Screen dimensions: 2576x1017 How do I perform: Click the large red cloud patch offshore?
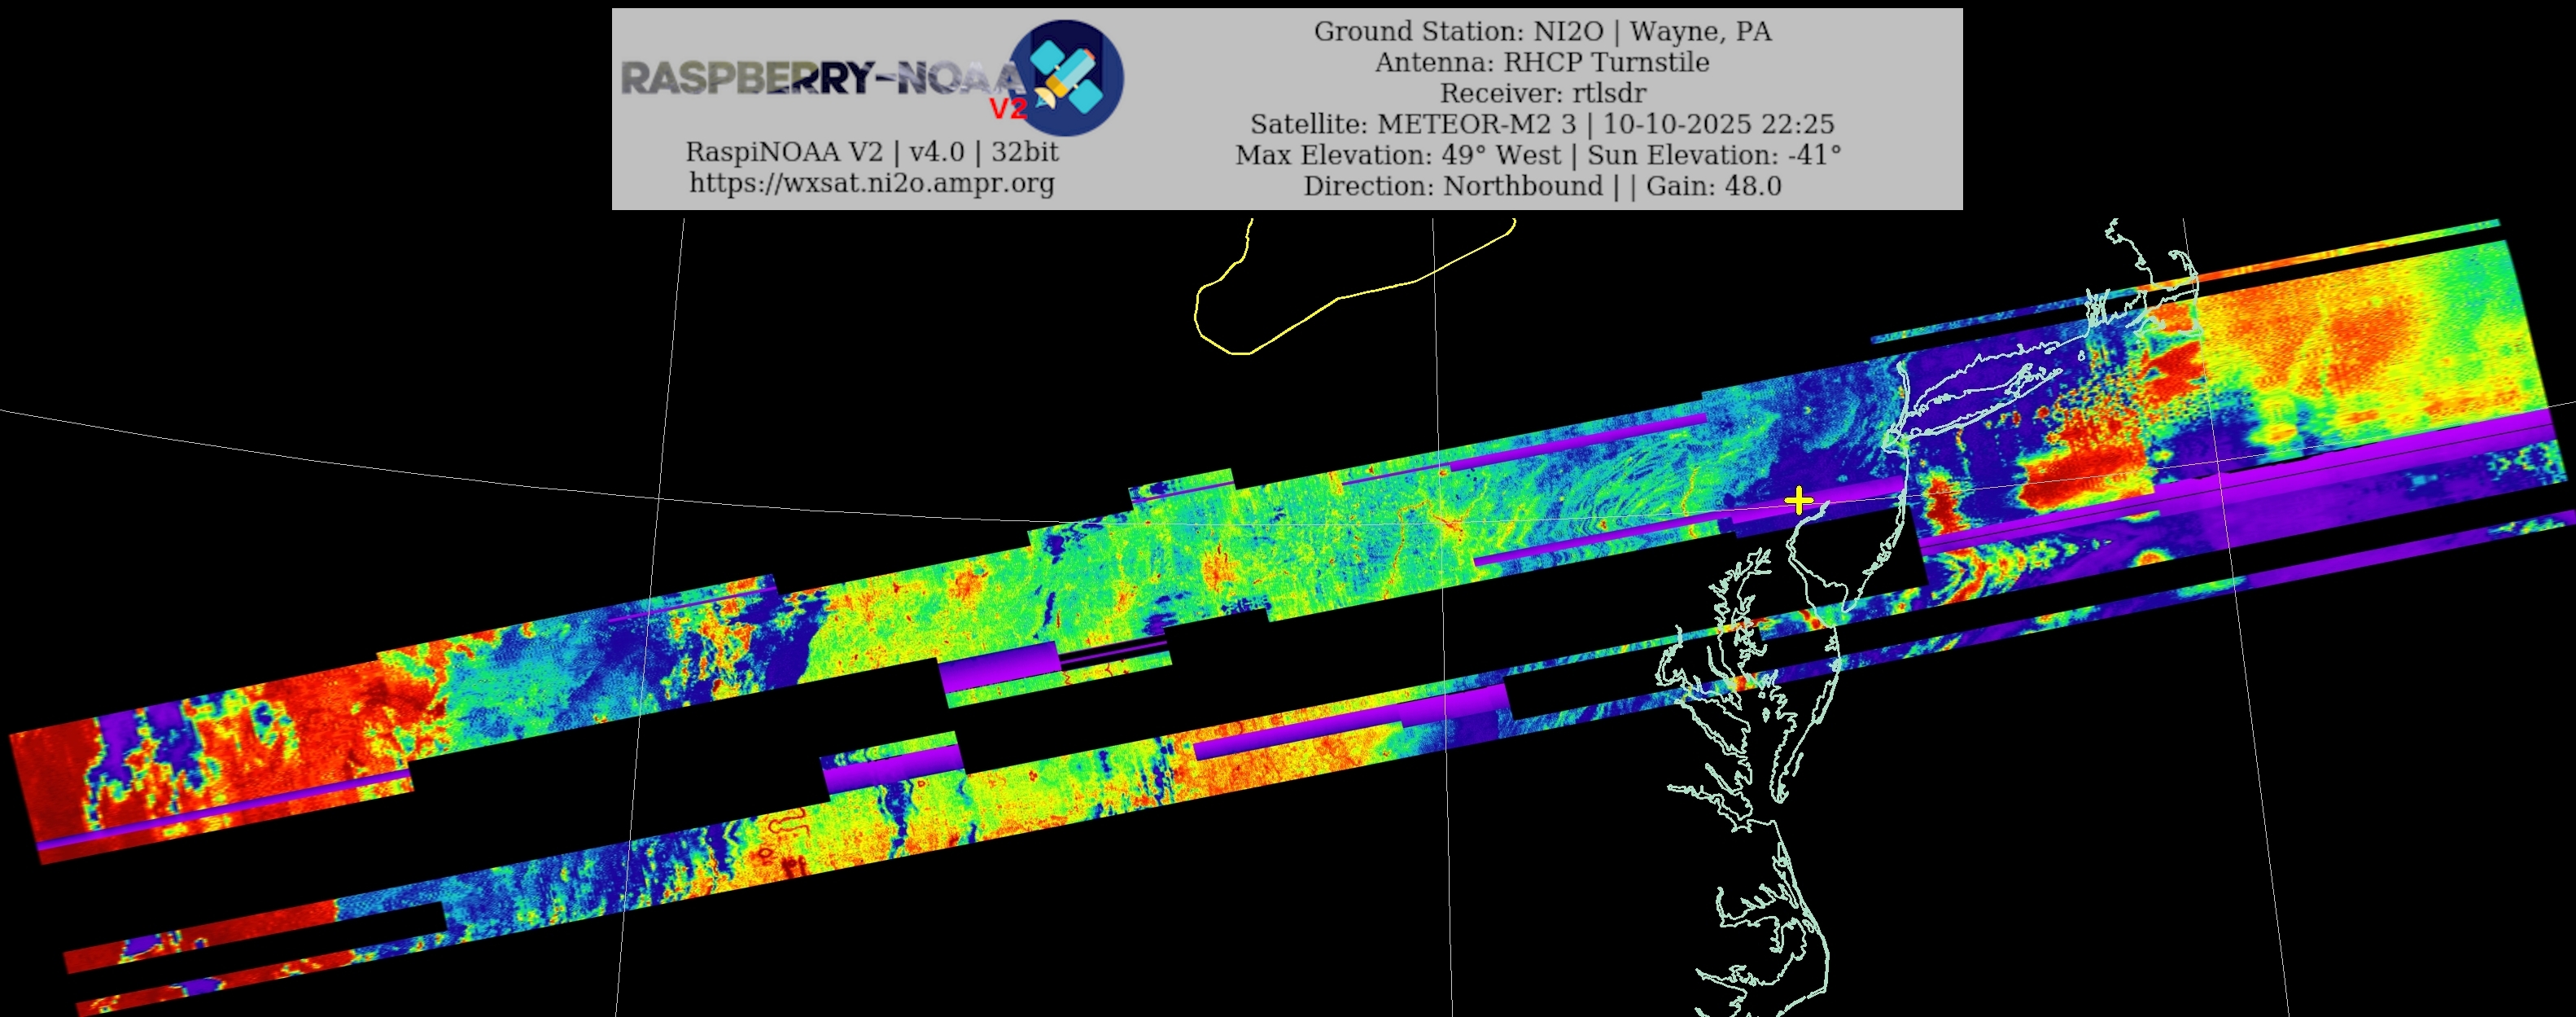pos(2085,475)
